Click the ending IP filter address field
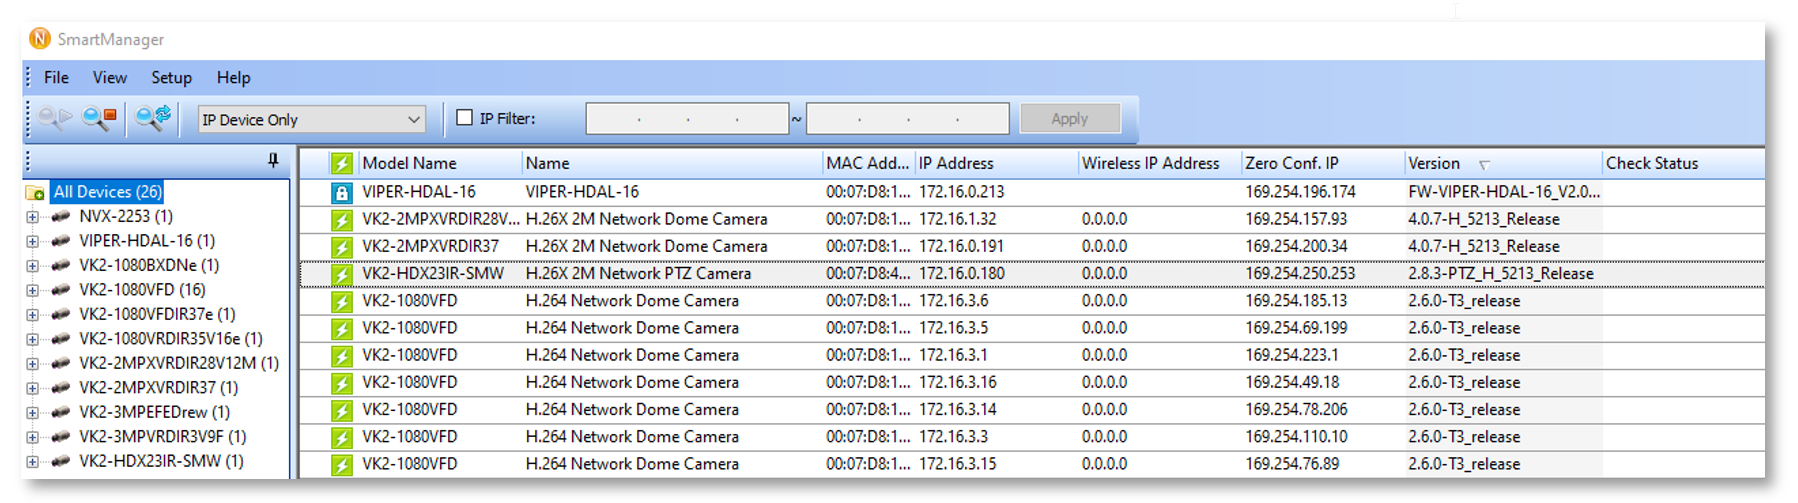Image resolution: width=1798 pixels, height=503 pixels. (x=907, y=119)
